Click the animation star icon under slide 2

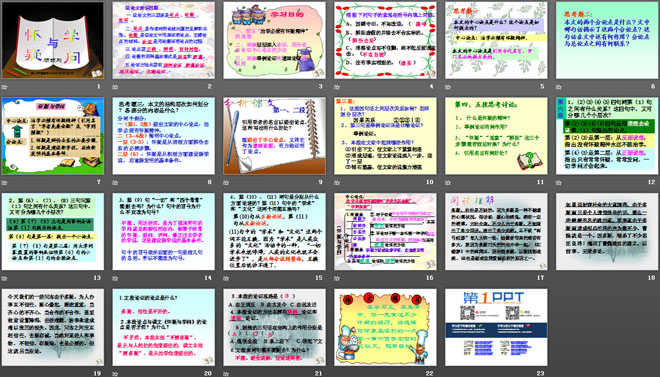point(115,87)
